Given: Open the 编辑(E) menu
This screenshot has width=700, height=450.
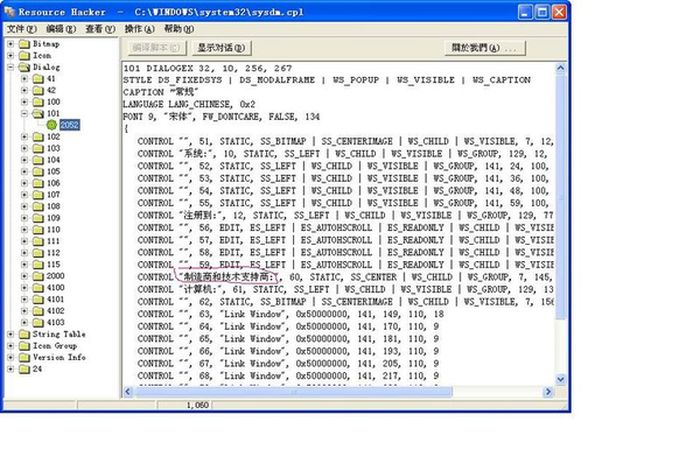Looking at the screenshot, I should point(61,29).
